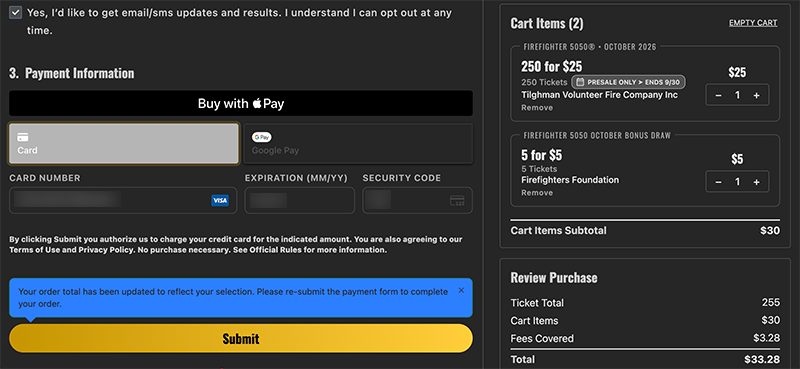Remove the Firefighters Foundation bonus draw item
This screenshot has width=800, height=369.
pyautogui.click(x=537, y=192)
